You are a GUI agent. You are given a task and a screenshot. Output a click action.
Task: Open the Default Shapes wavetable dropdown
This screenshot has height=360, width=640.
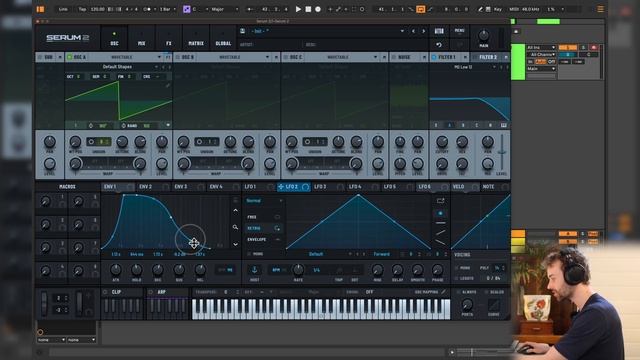tap(118, 67)
